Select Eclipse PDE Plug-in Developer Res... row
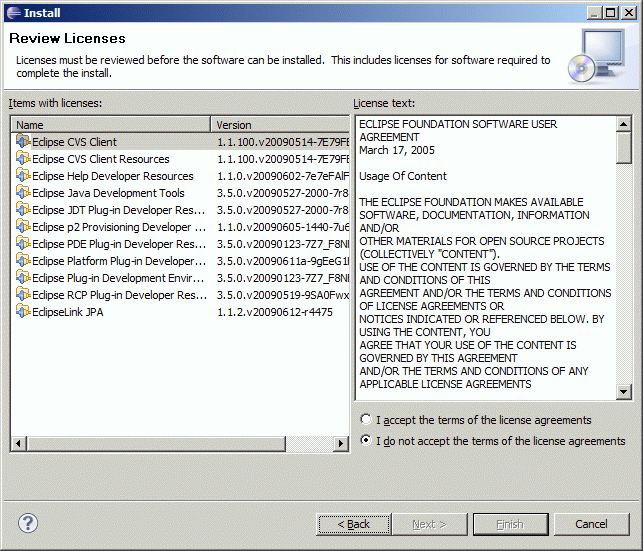The width and height of the screenshot is (643, 551). 180,244
